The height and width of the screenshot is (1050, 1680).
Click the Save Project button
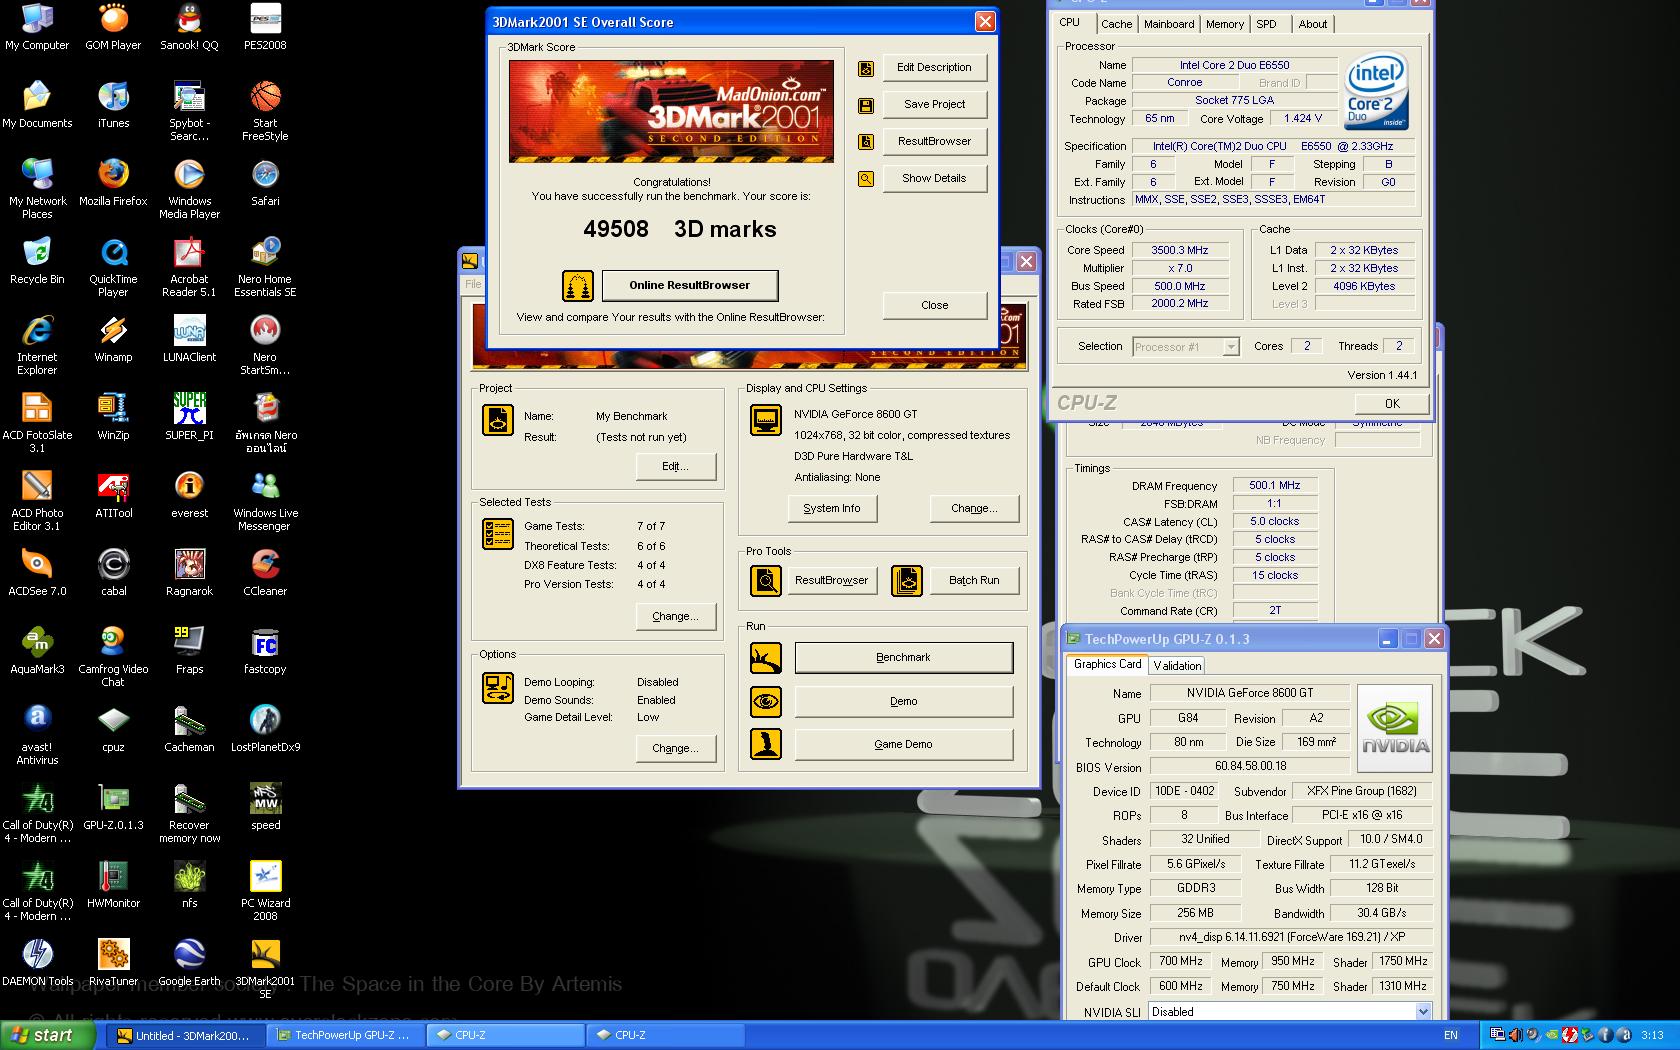(934, 105)
